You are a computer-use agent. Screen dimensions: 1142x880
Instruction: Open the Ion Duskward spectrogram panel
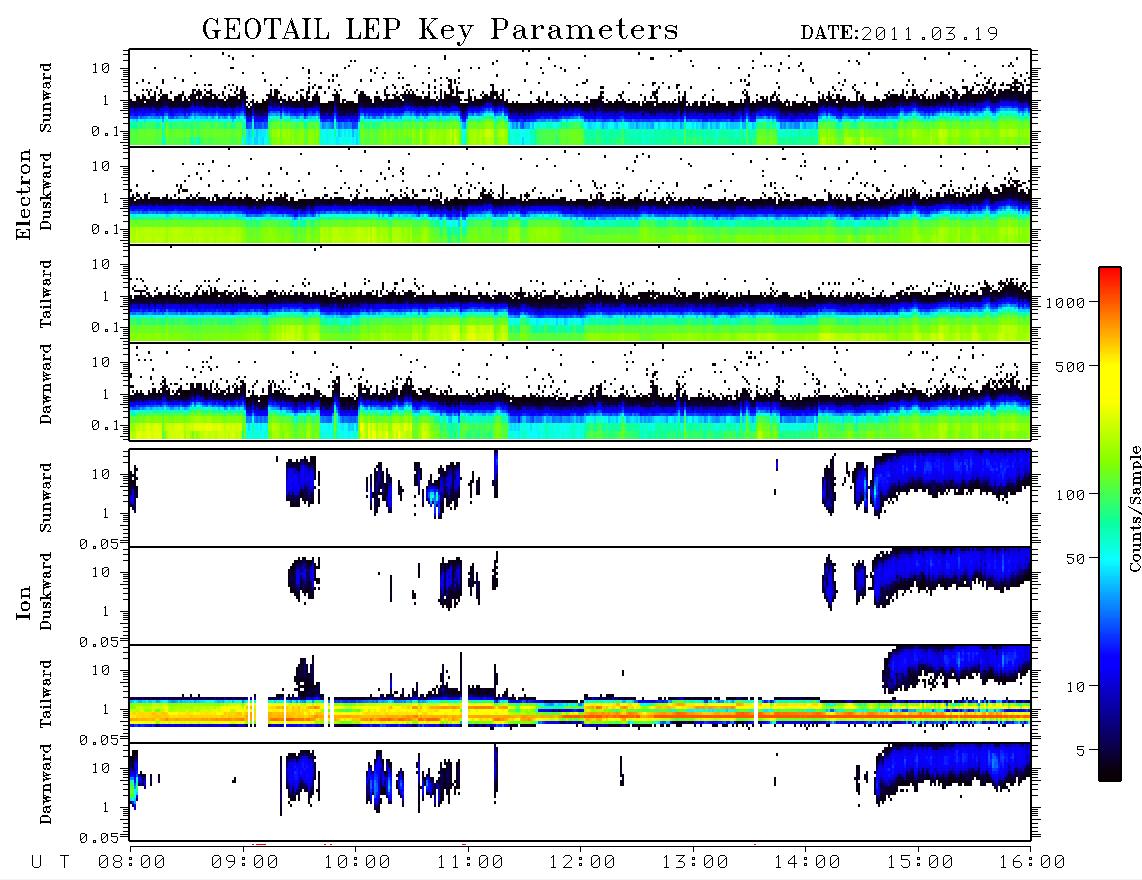click(580, 596)
